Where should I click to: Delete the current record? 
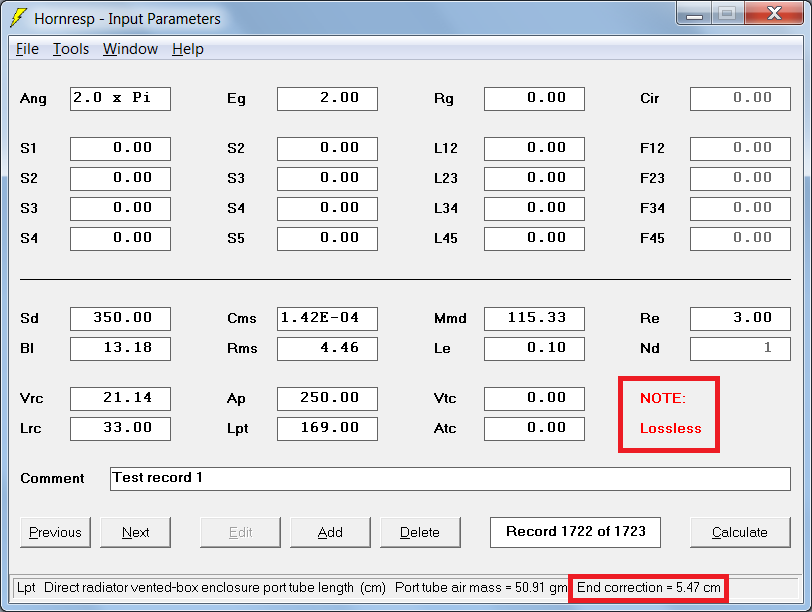coord(420,532)
